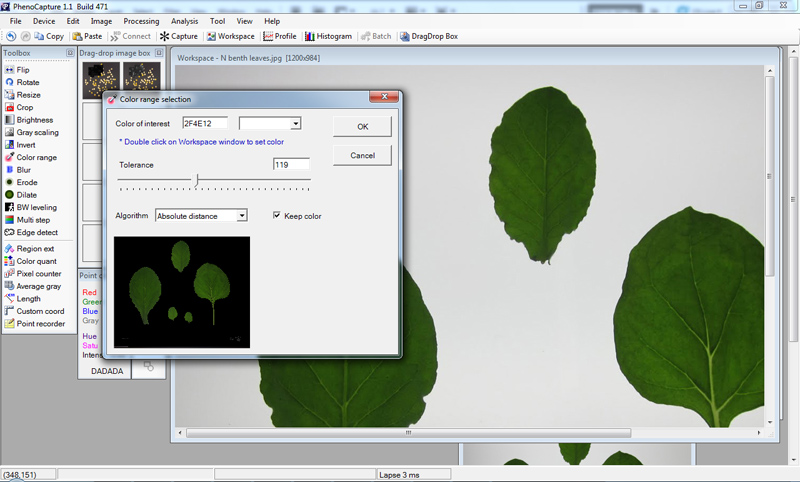Viewport: 800px width, 482px height.
Task: Open the Processing menu
Action: coord(141,21)
